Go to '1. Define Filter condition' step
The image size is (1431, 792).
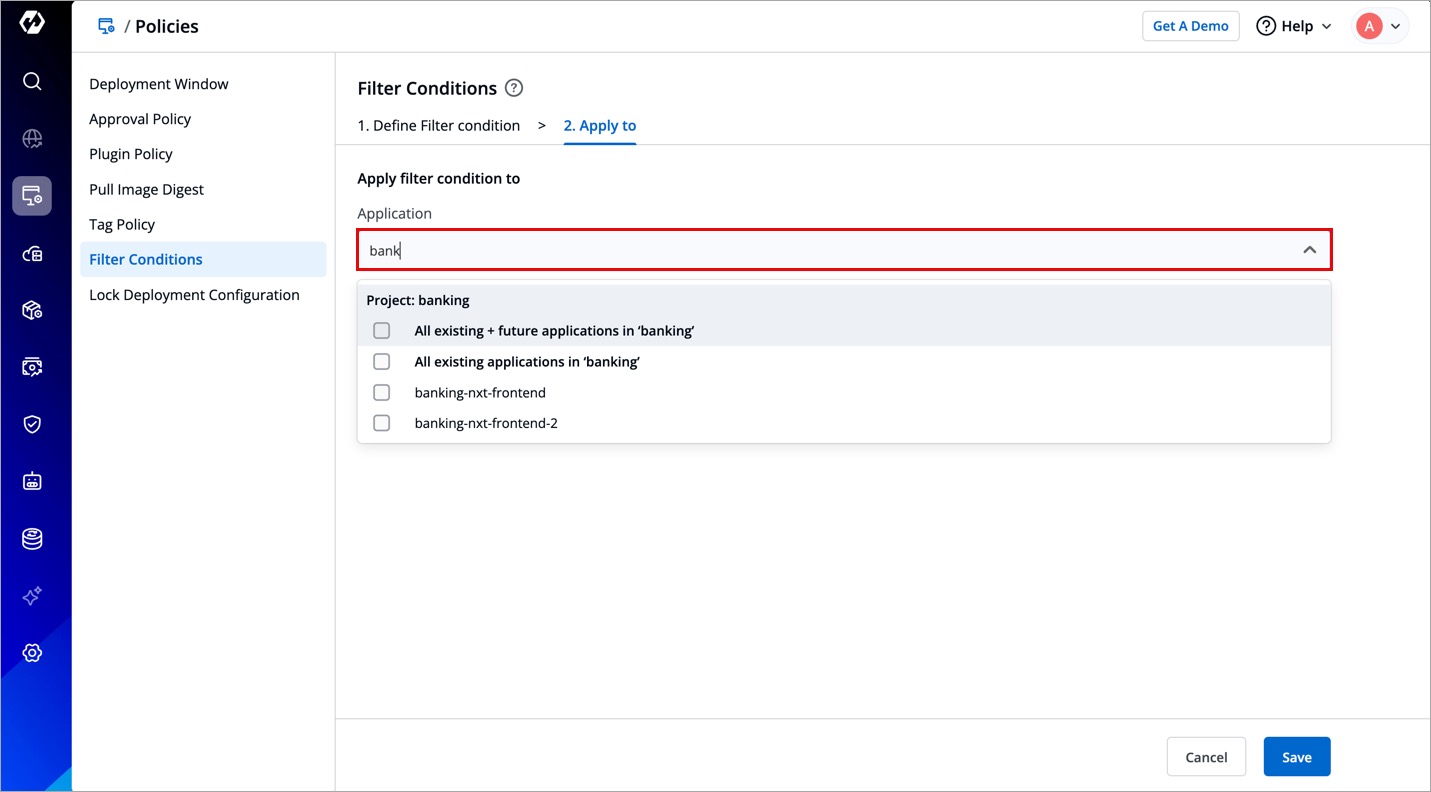(x=438, y=126)
